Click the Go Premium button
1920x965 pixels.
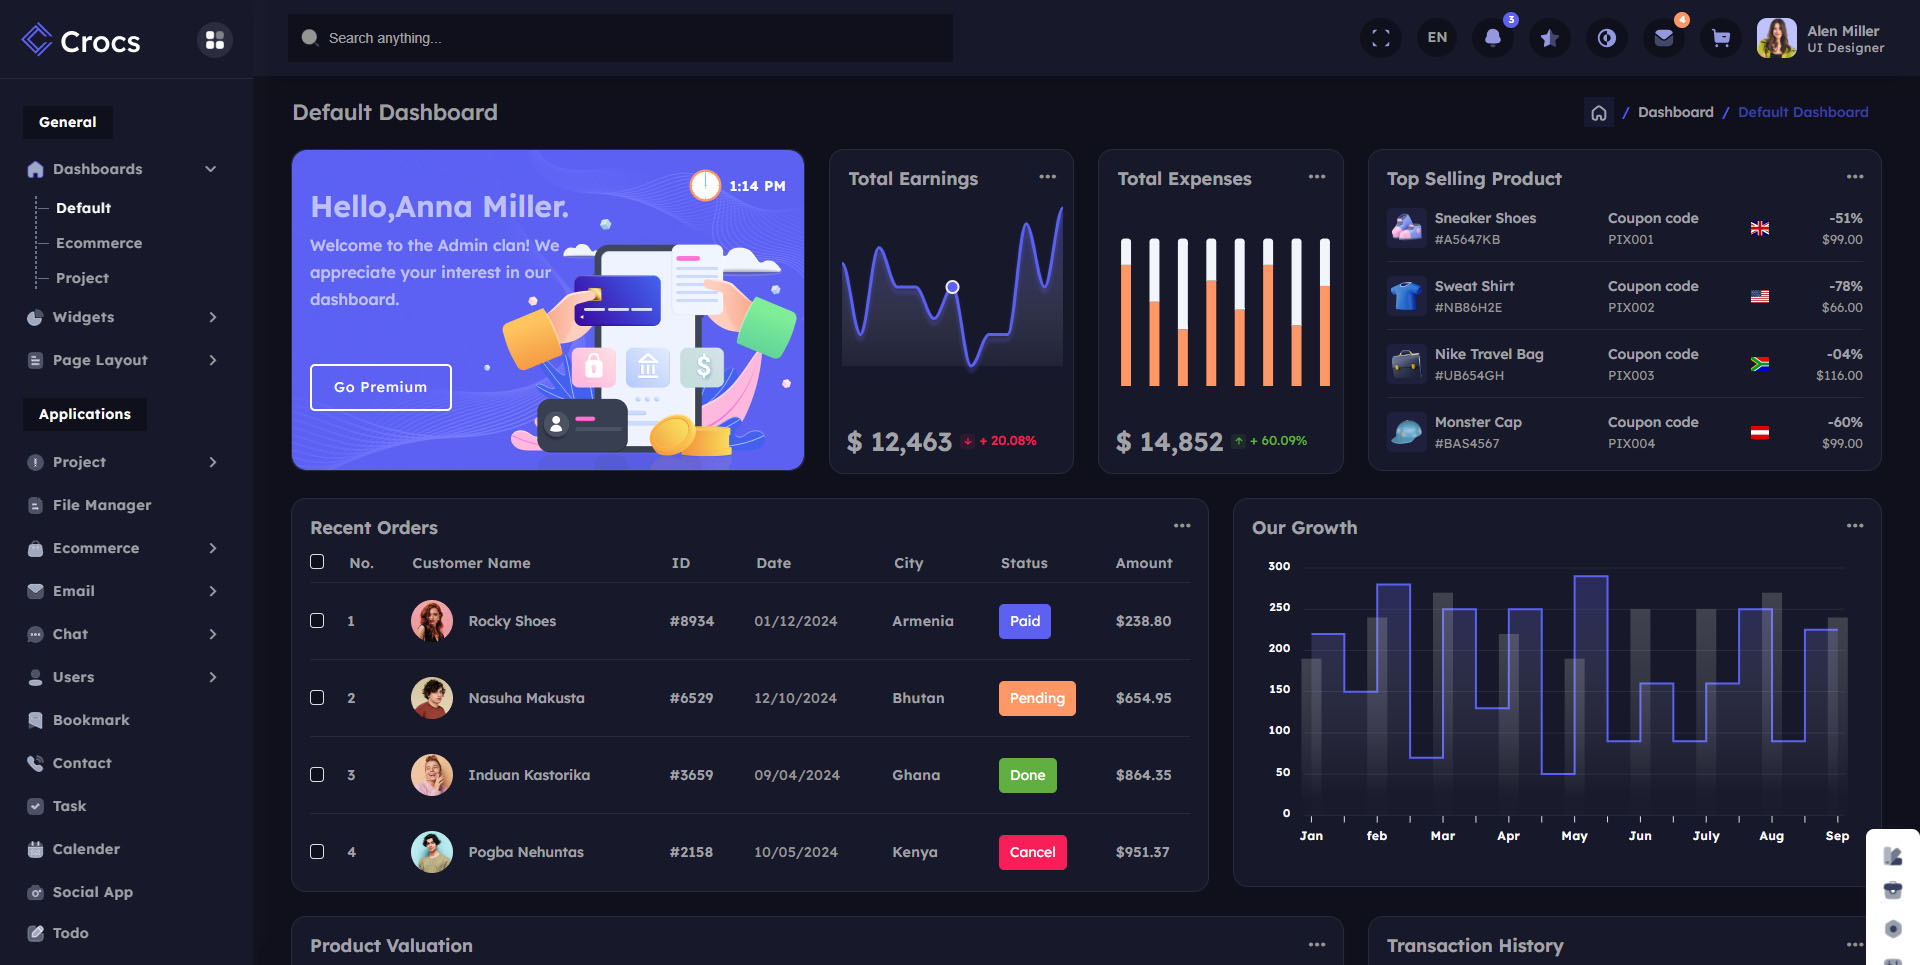click(380, 387)
